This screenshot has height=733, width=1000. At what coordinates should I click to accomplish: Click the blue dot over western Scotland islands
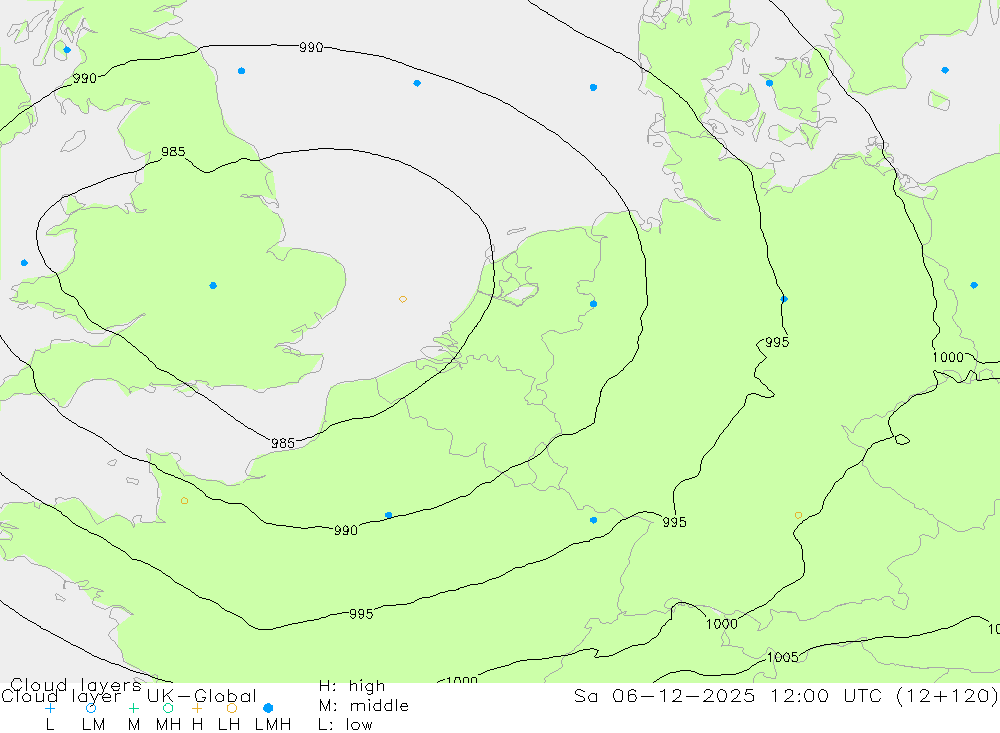coord(67,50)
